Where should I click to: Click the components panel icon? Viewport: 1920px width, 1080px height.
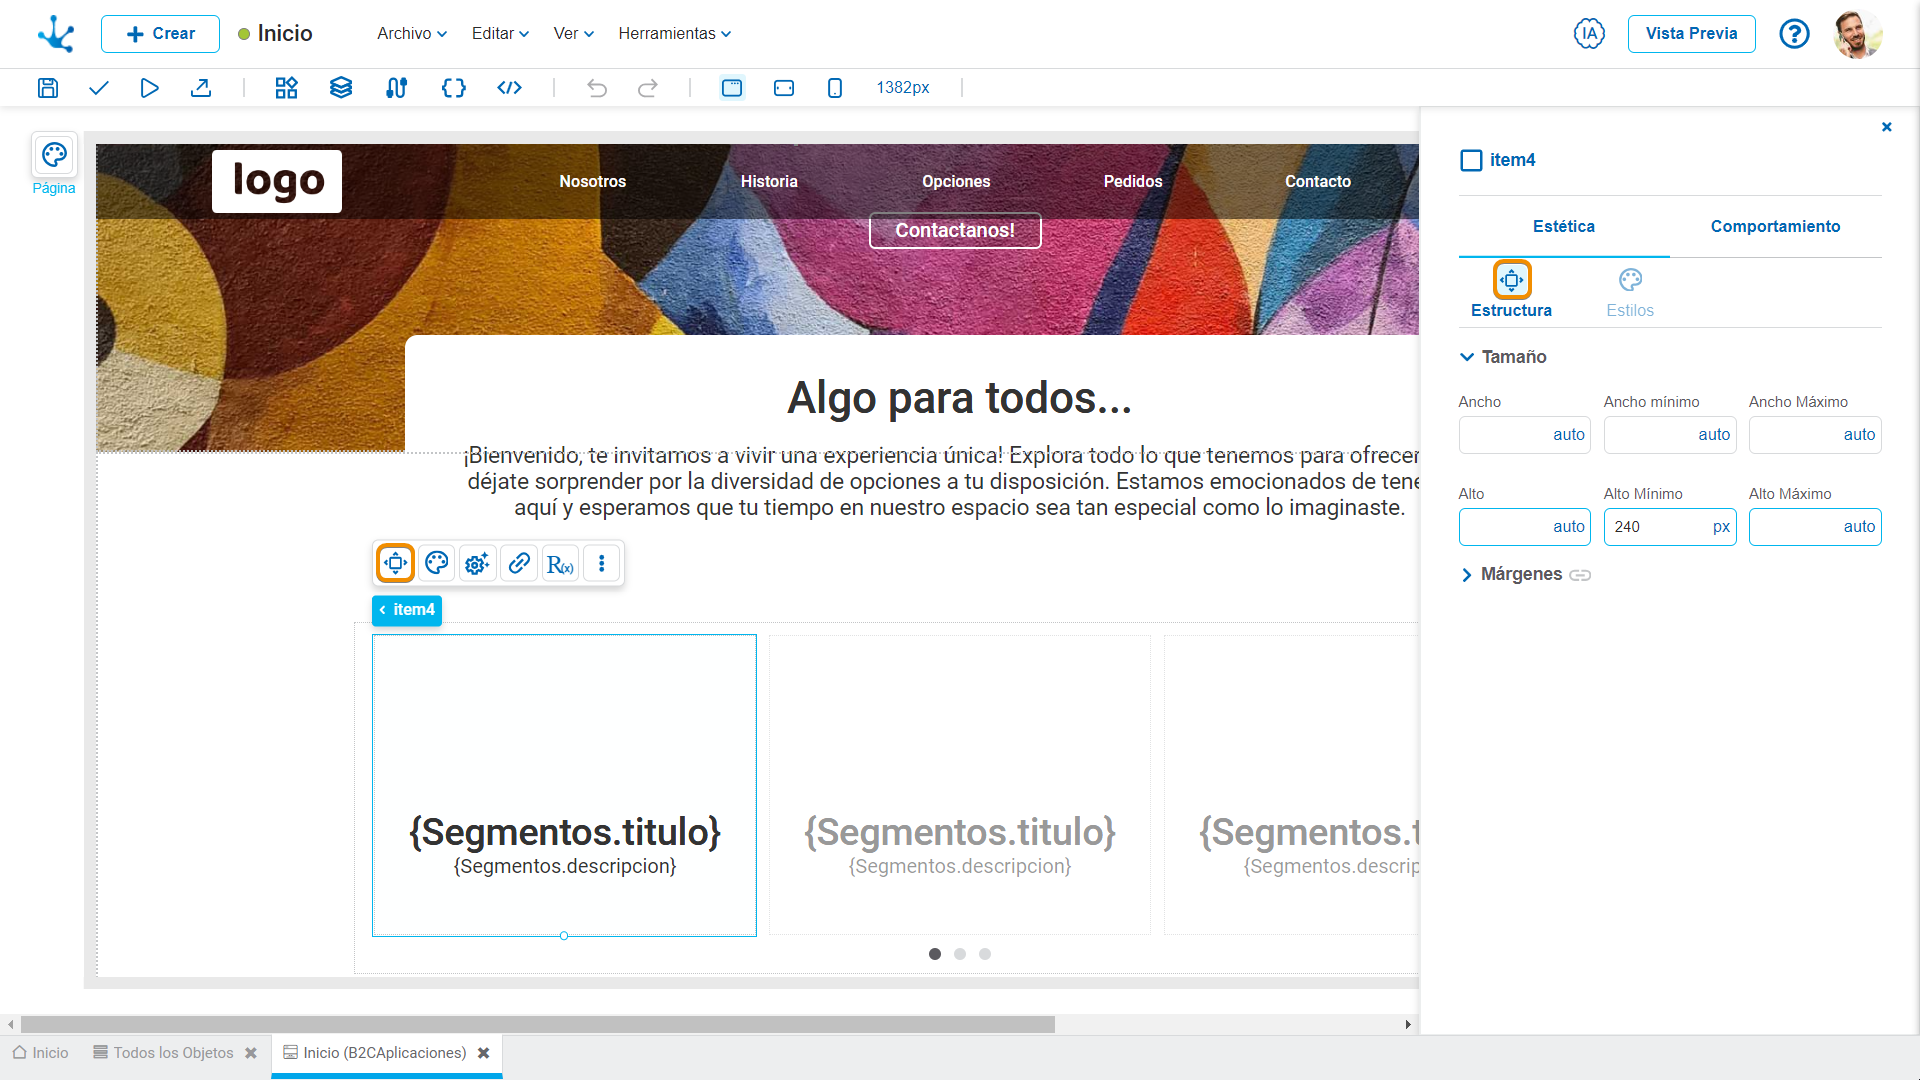coord(285,87)
